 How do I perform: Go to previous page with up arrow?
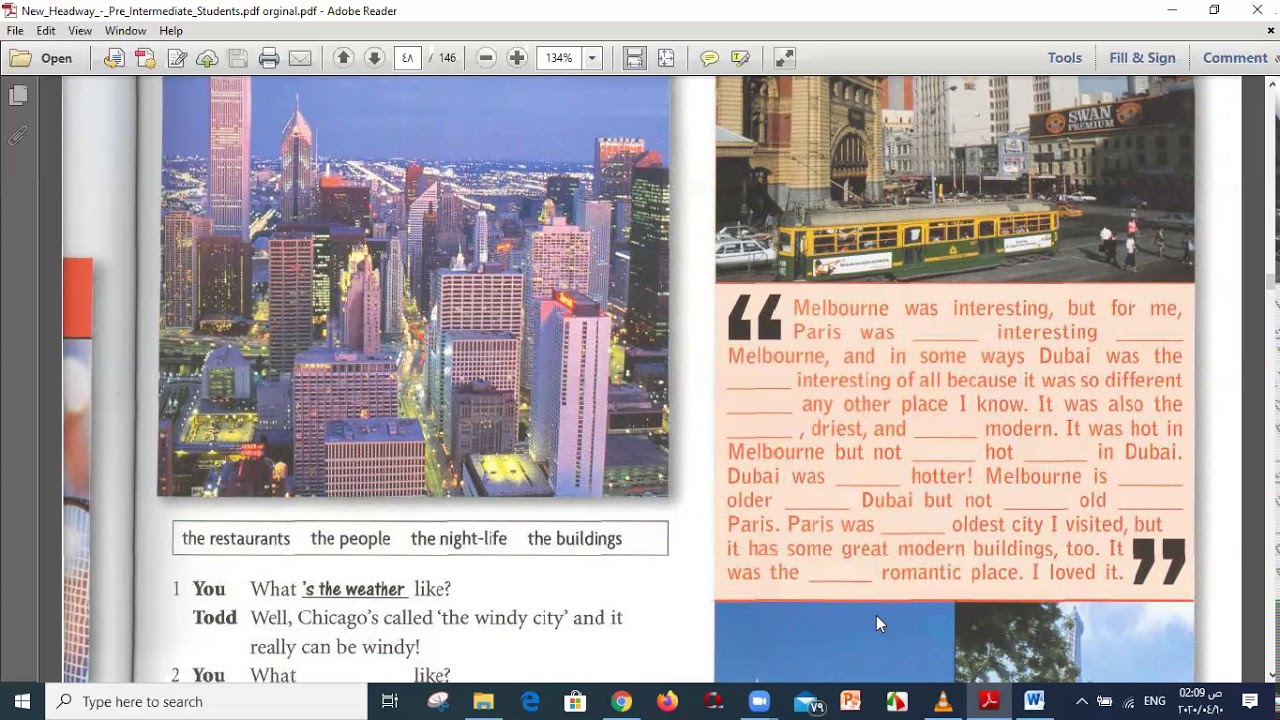(343, 58)
